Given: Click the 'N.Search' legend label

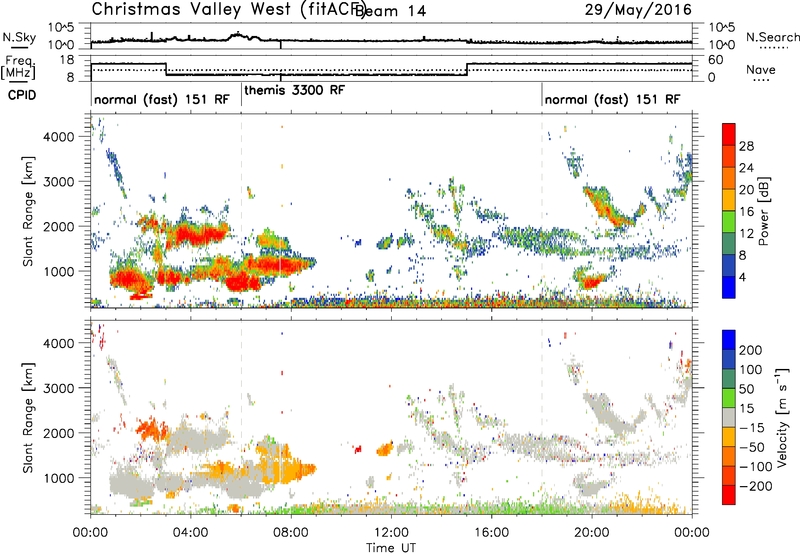Looking at the screenshot, I should pyautogui.click(x=773, y=37).
